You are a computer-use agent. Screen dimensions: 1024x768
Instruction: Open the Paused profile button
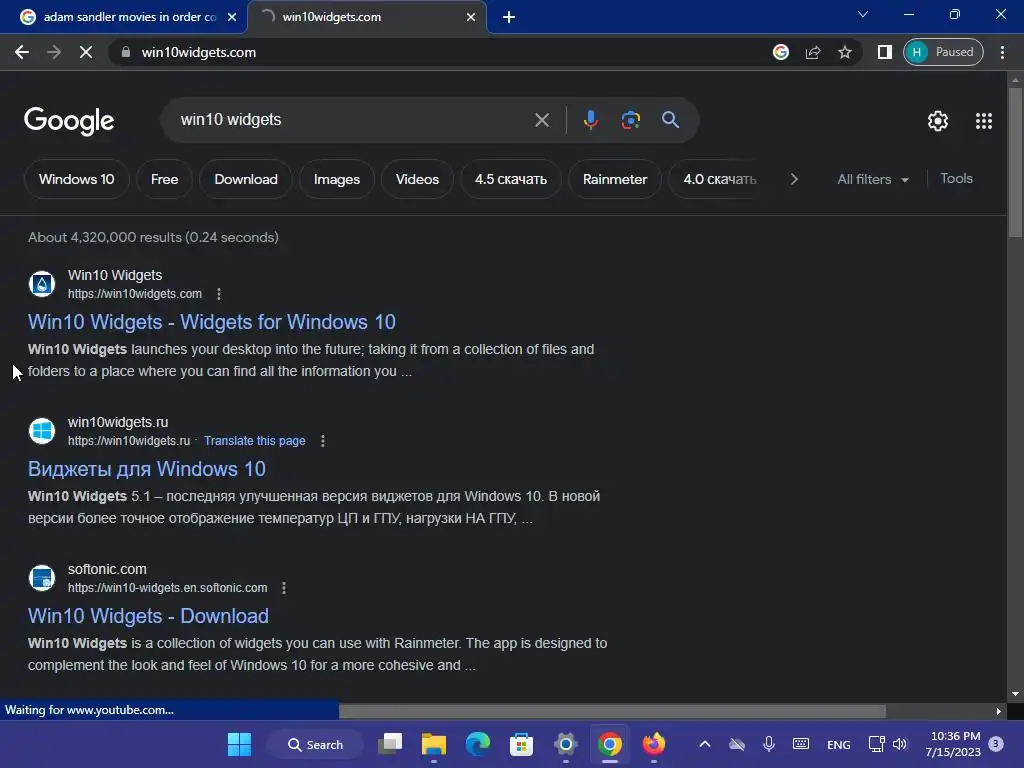(943, 52)
